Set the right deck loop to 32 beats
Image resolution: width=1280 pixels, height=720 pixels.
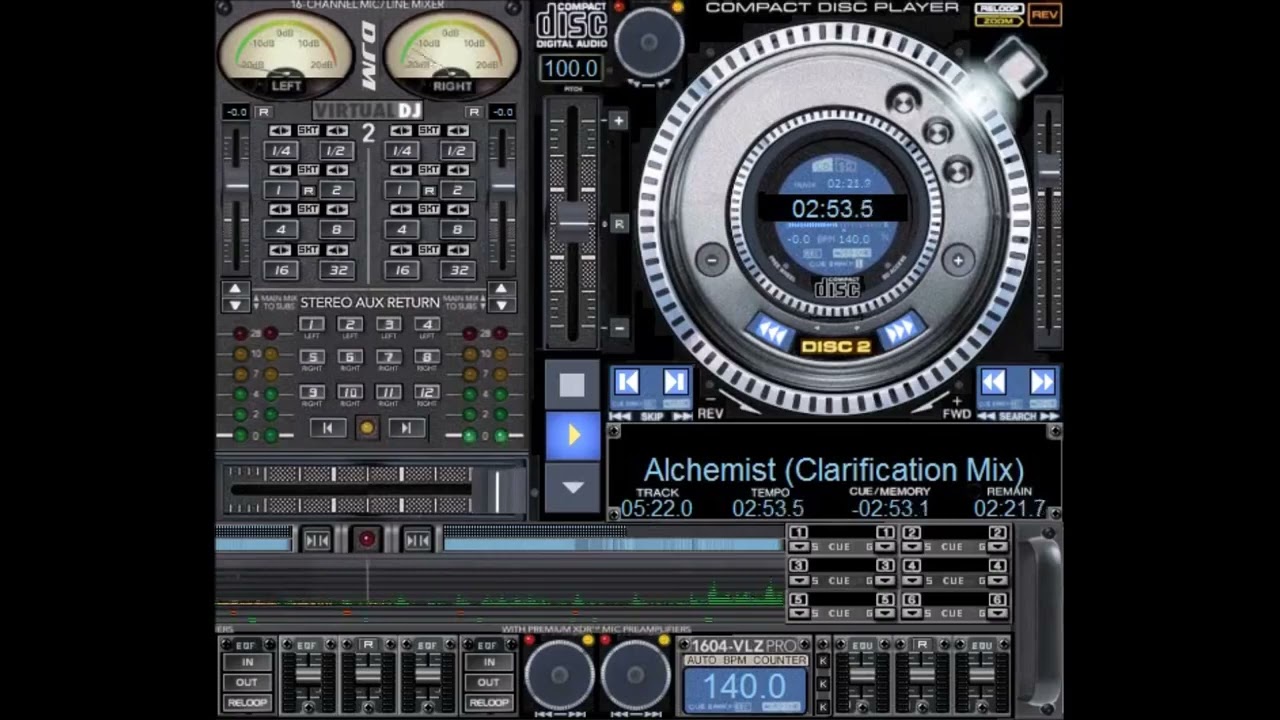458,270
